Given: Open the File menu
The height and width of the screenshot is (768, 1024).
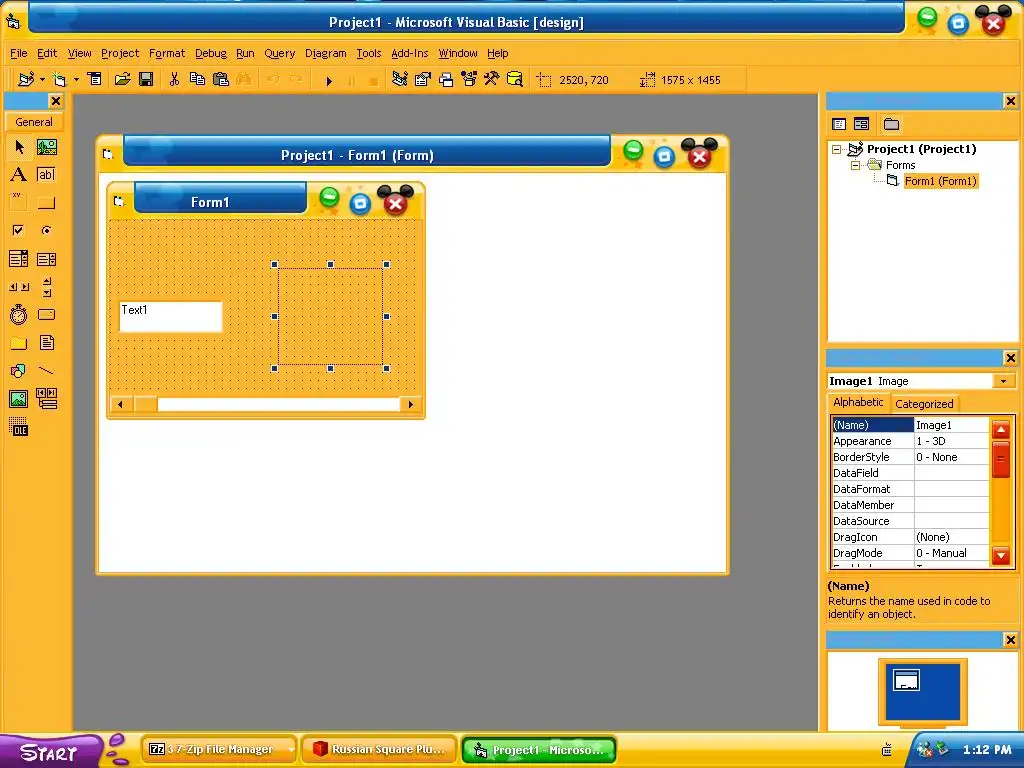Looking at the screenshot, I should pyautogui.click(x=18, y=54).
